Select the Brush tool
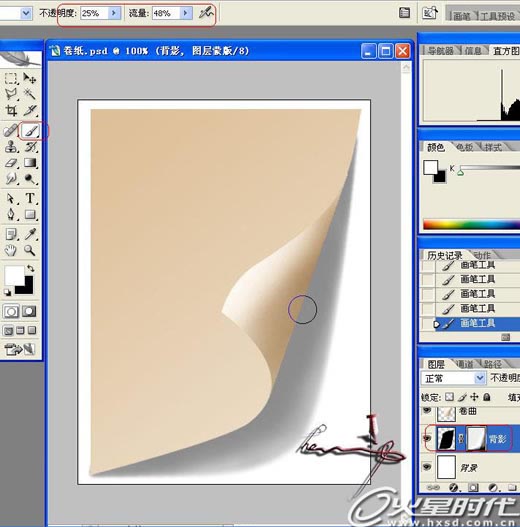The image size is (520, 527). (x=31, y=131)
